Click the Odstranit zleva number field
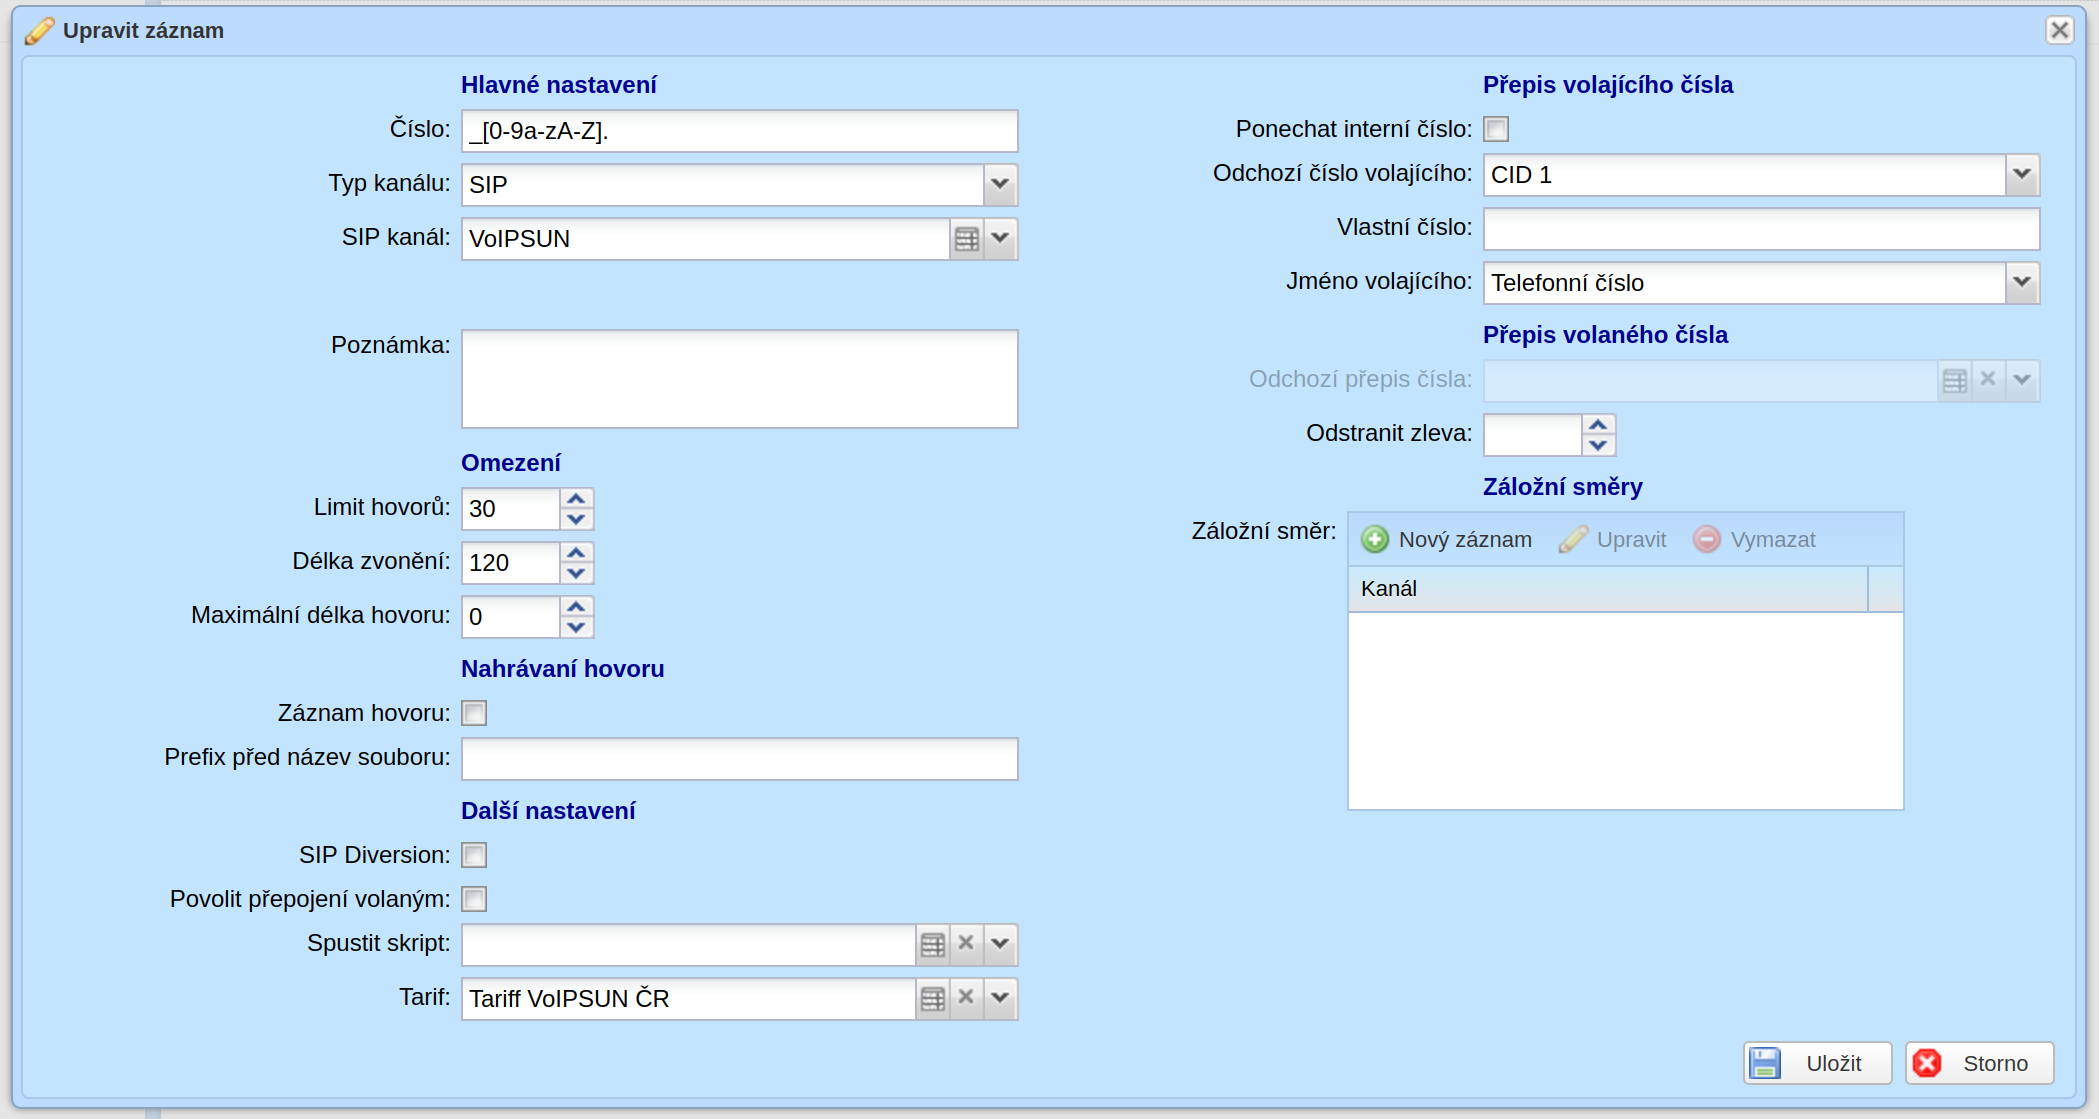Image resolution: width=2099 pixels, height=1119 pixels. click(1533, 435)
